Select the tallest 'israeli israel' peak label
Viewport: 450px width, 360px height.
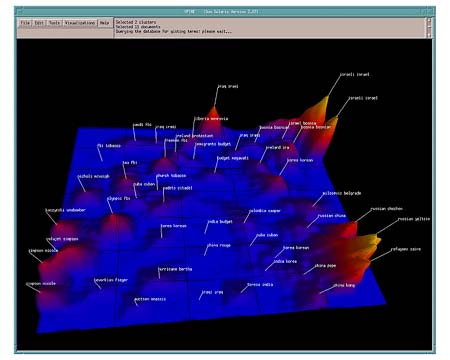[x=354, y=75]
